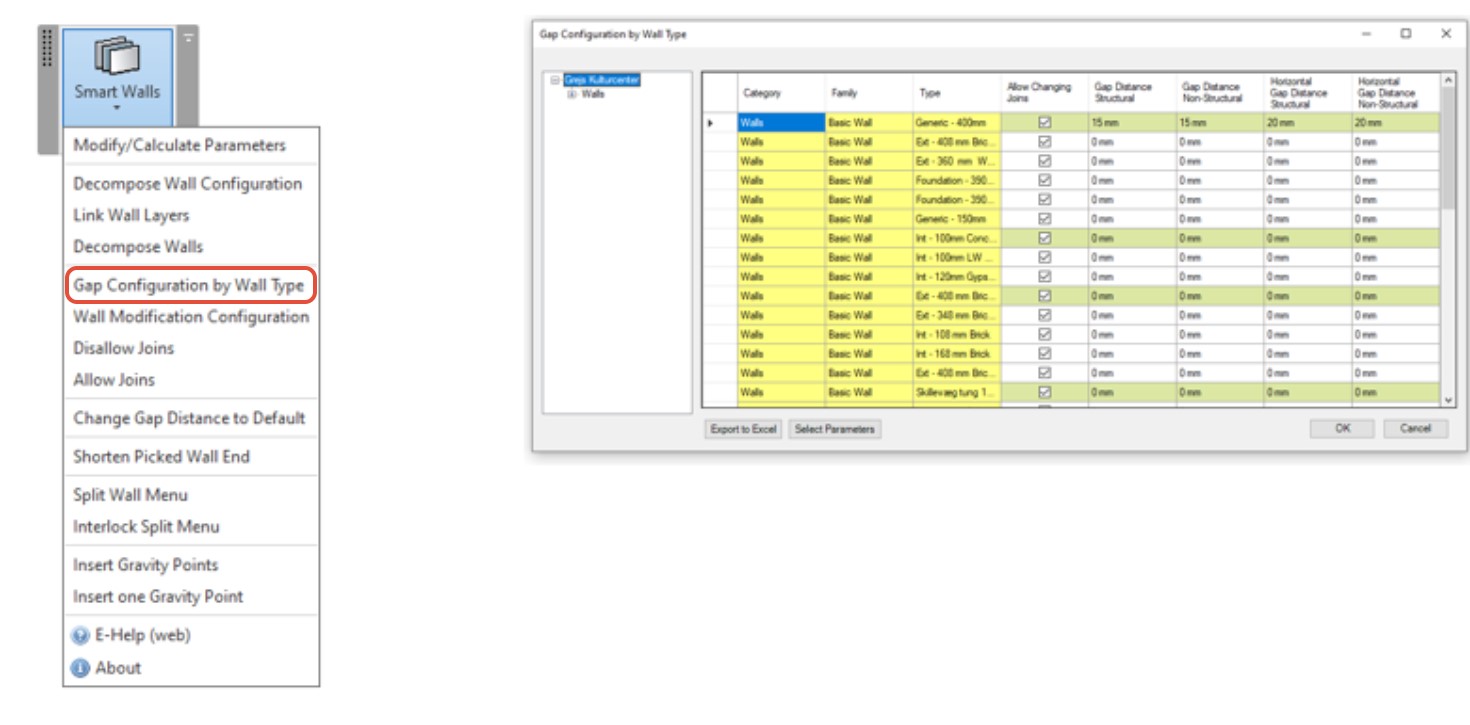Click the row selector arrow on first row
Image resolution: width=1470 pixels, height=725 pixels.
pos(711,123)
